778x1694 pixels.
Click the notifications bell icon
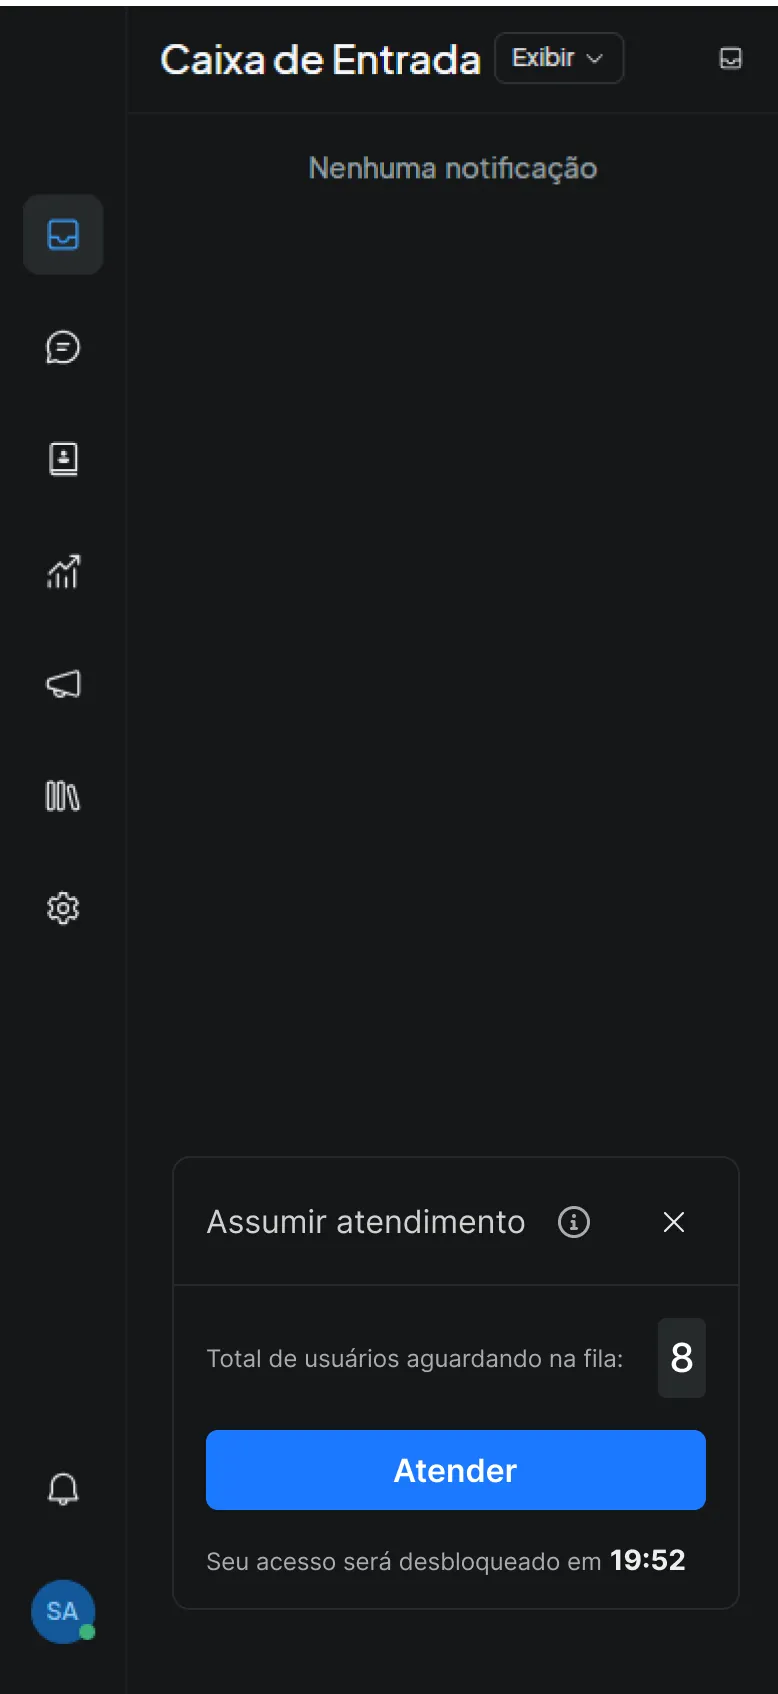point(63,1489)
